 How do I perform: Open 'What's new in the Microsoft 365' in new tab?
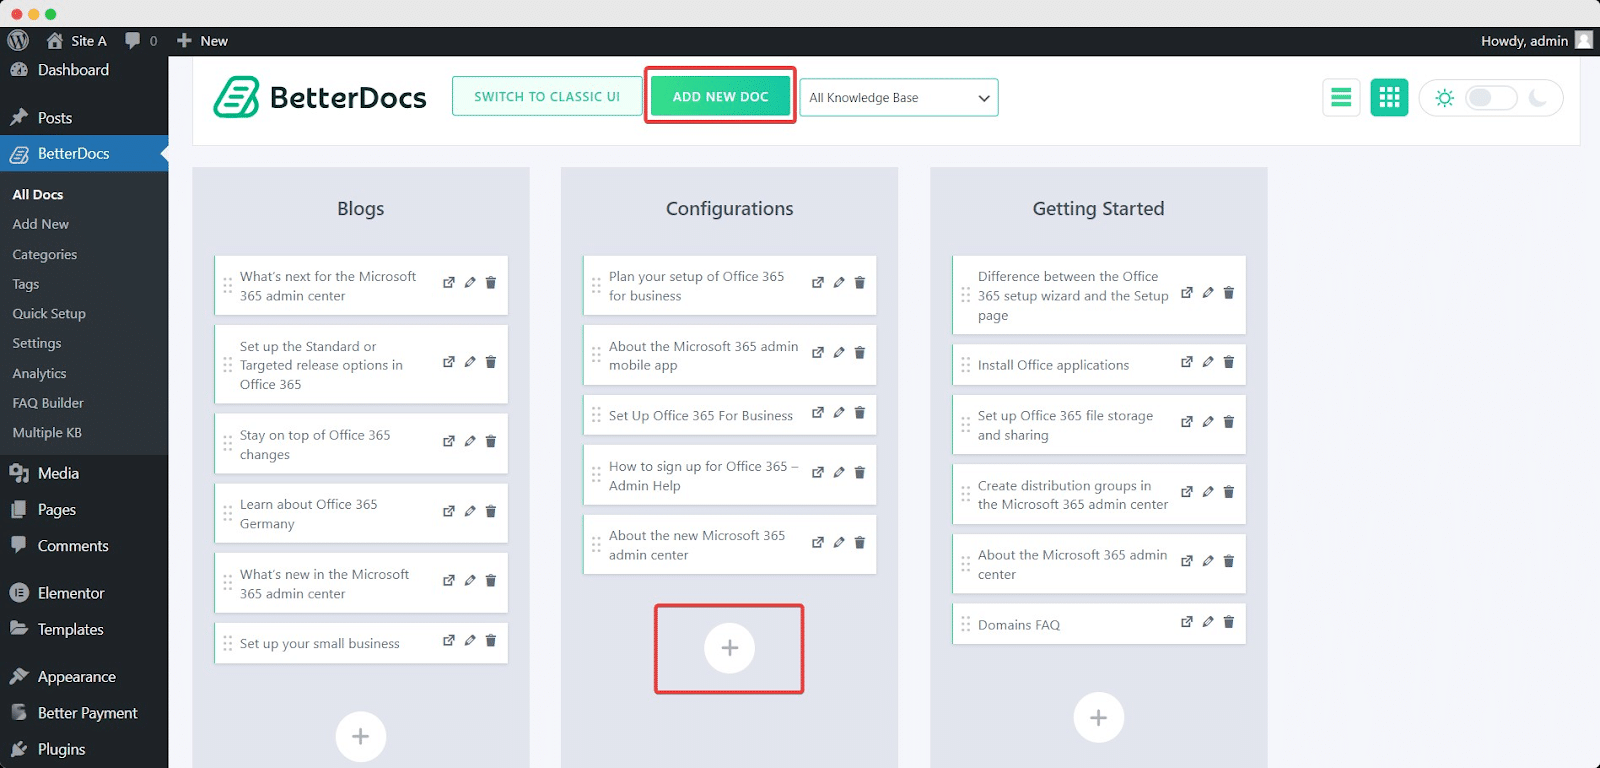449,580
